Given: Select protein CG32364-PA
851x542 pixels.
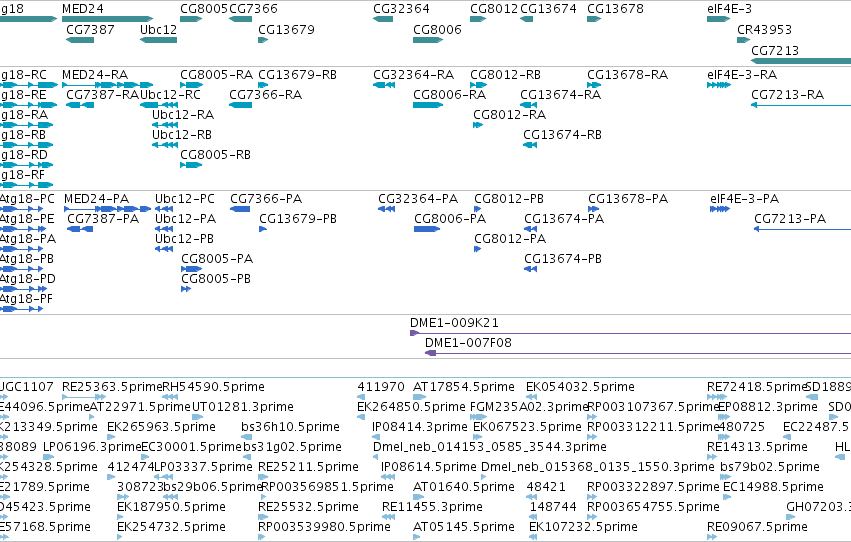Looking at the screenshot, I should click(x=386, y=209).
